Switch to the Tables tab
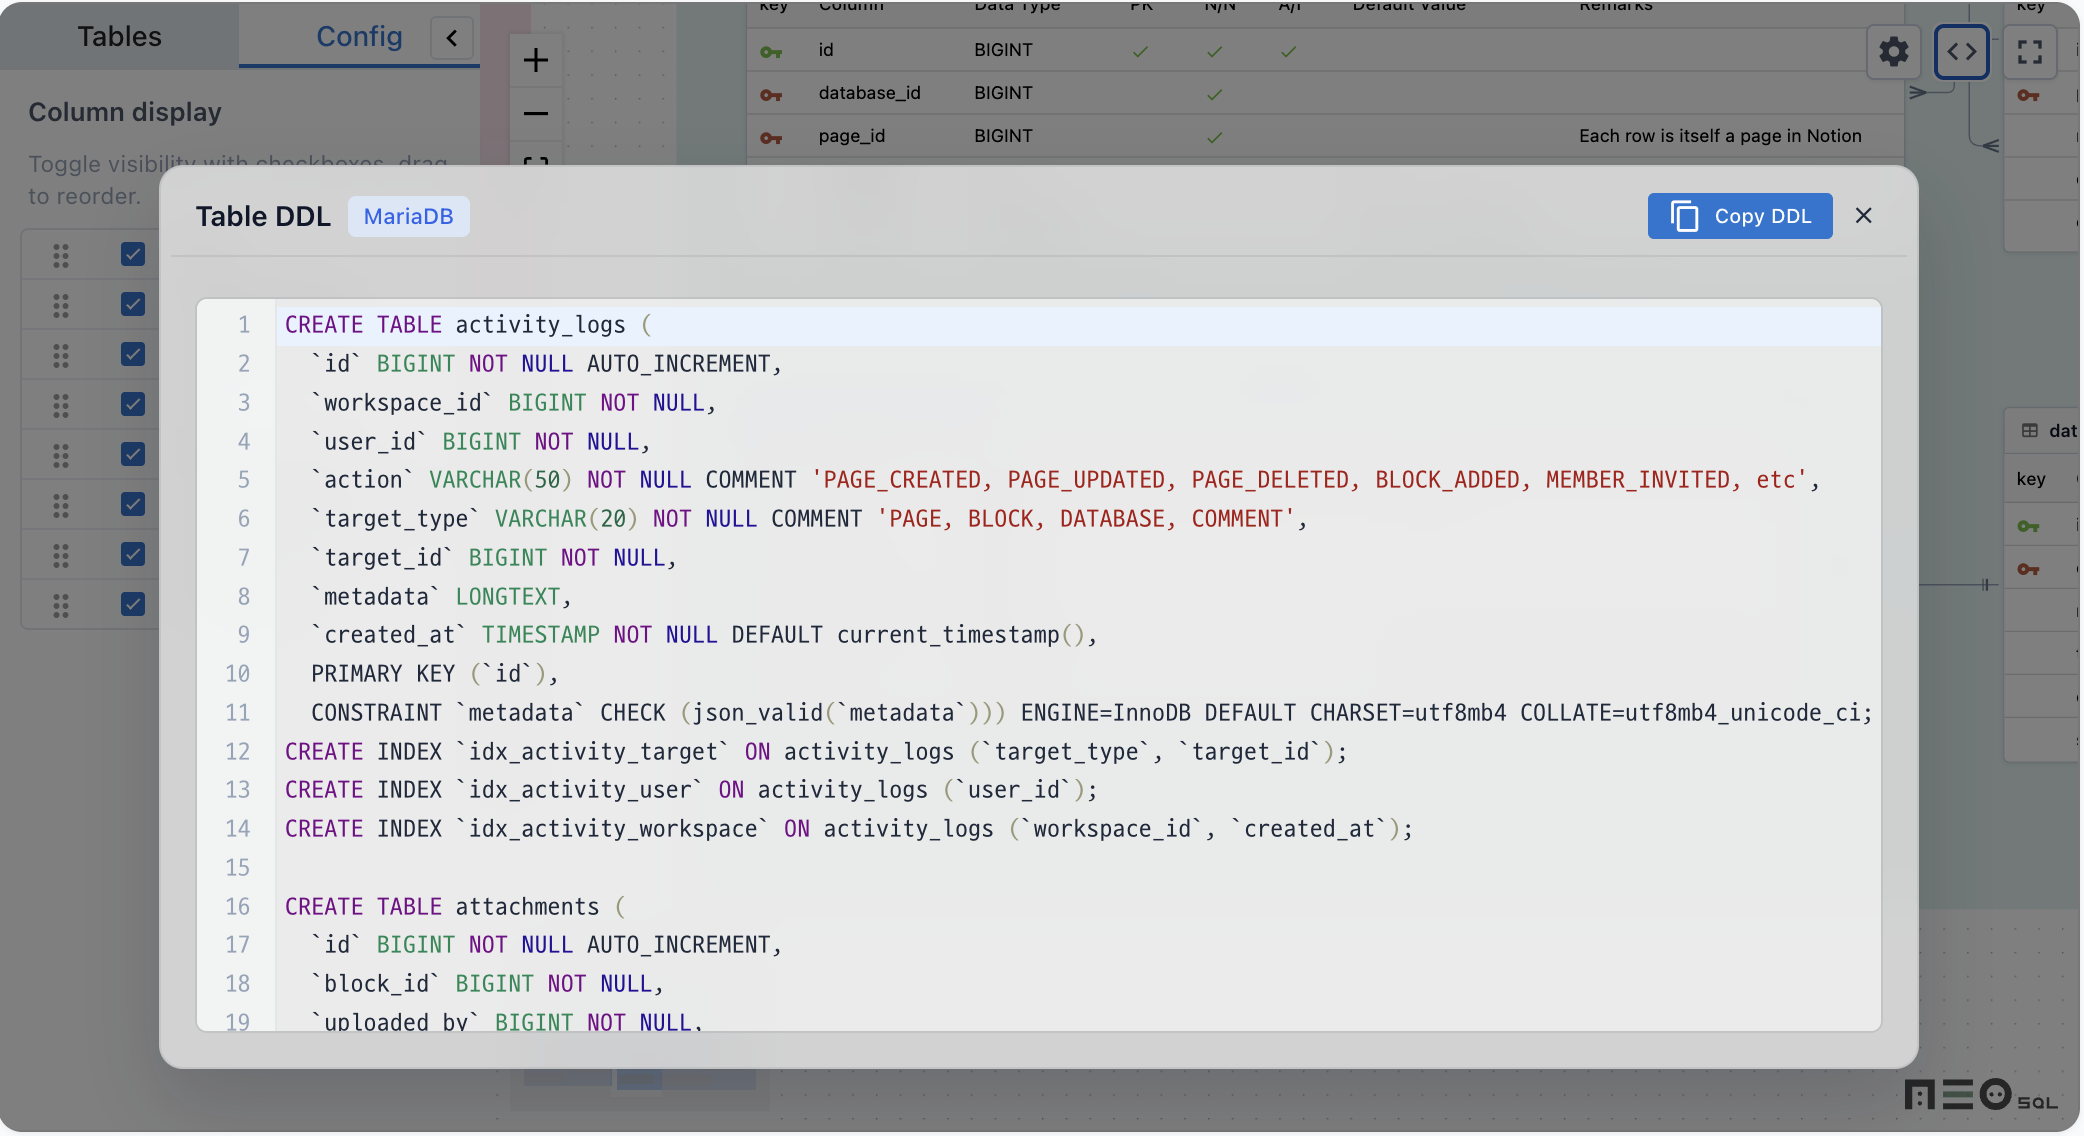 [119, 36]
